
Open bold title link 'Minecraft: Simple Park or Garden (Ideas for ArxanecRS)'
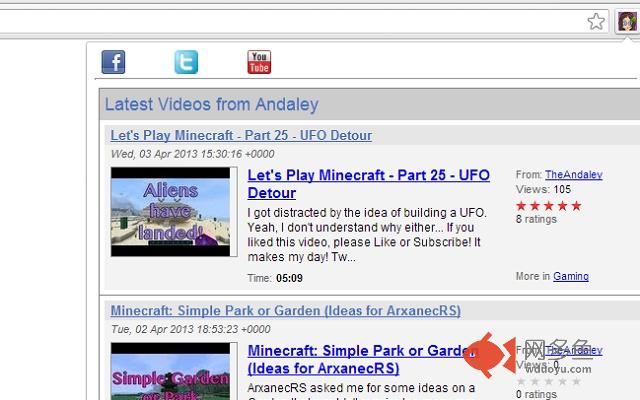(361, 359)
